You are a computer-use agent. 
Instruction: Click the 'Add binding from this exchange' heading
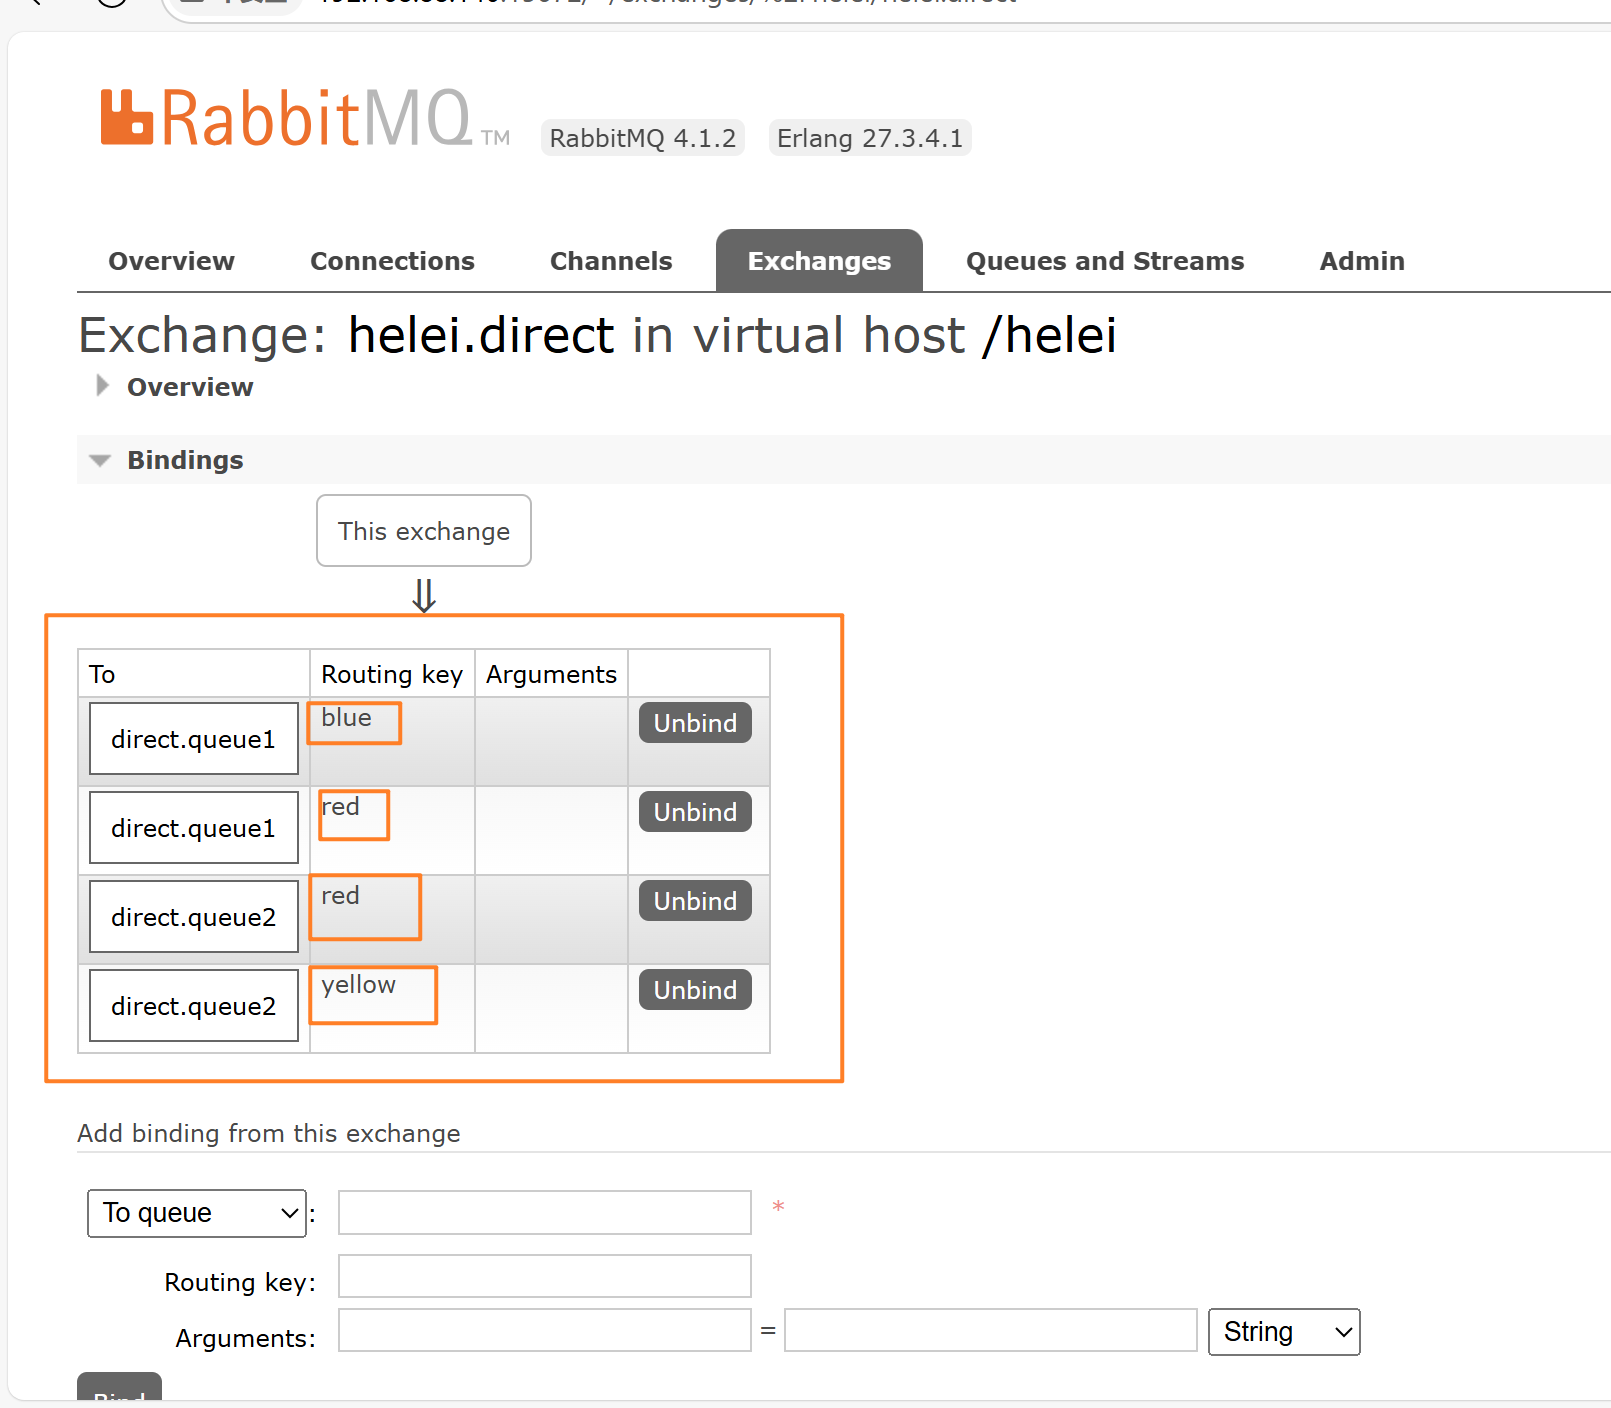[x=269, y=1133]
